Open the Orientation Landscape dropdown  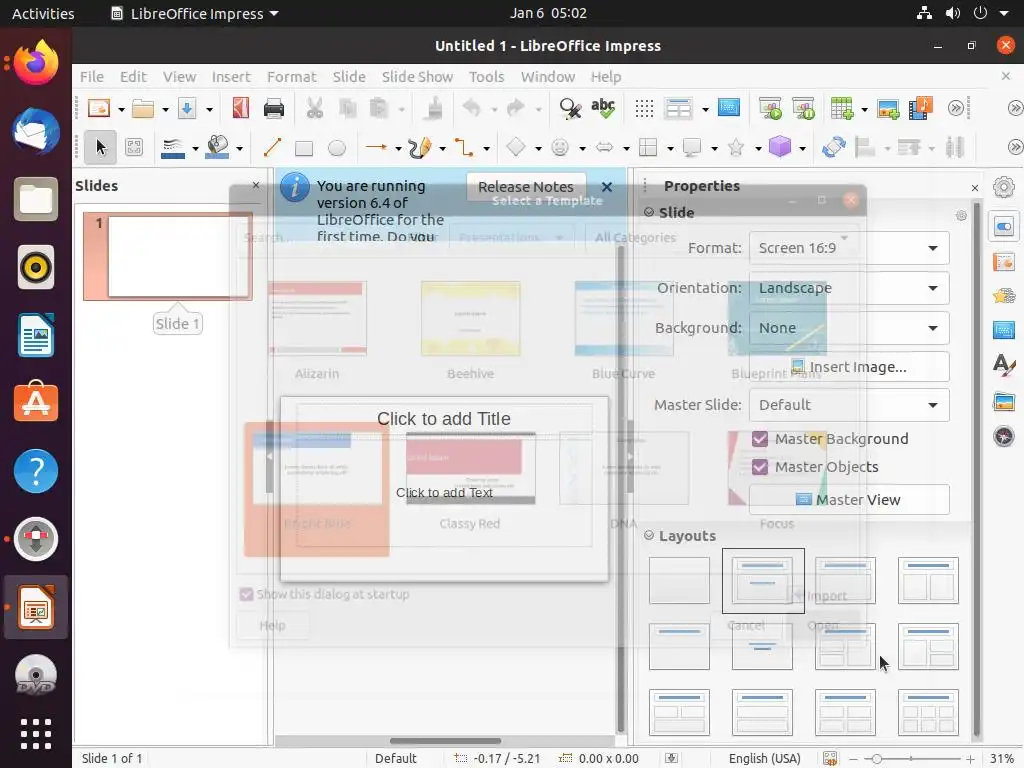849,288
